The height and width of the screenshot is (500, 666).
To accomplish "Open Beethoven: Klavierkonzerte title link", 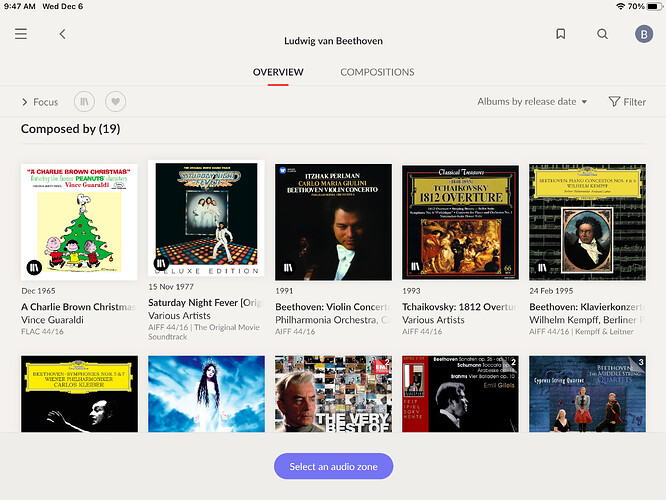I will point(587,307).
